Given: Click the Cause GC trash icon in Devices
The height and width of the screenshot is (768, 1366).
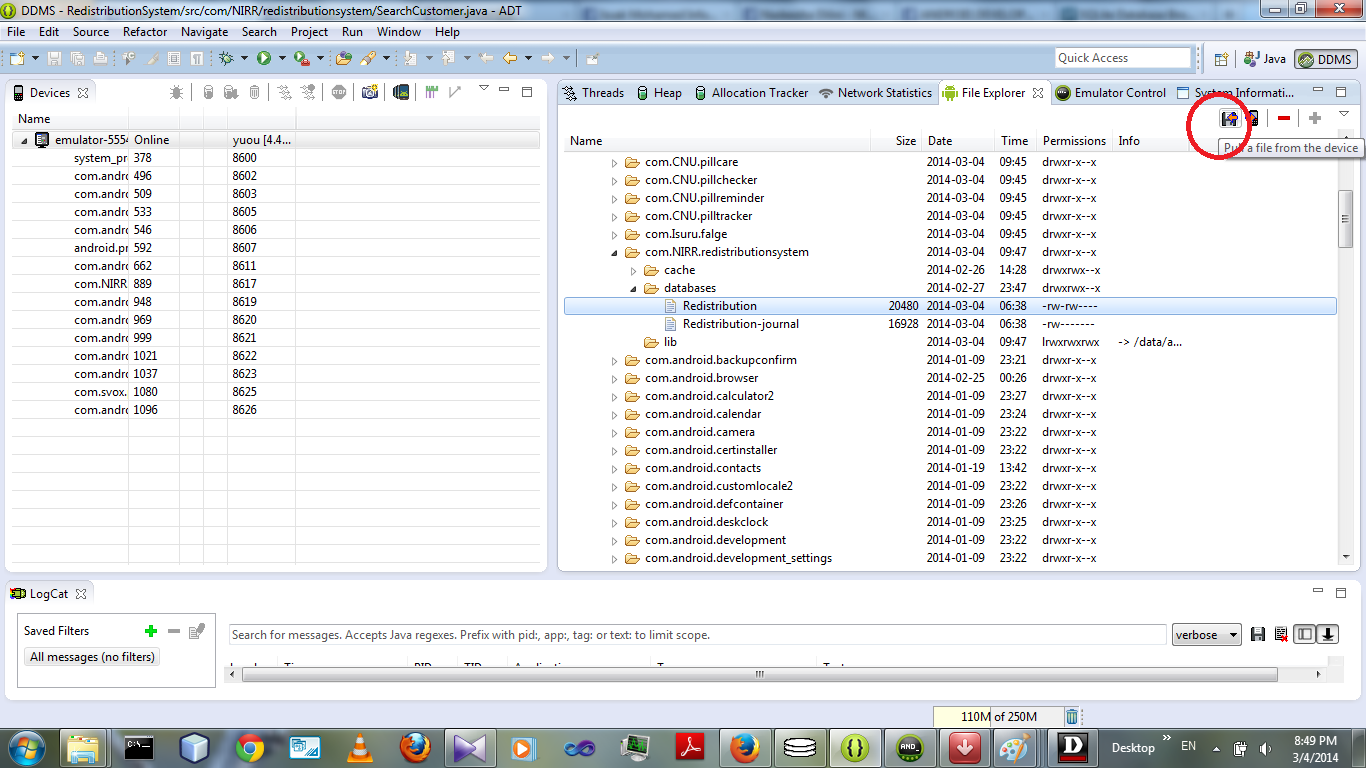Looking at the screenshot, I should tap(254, 92).
